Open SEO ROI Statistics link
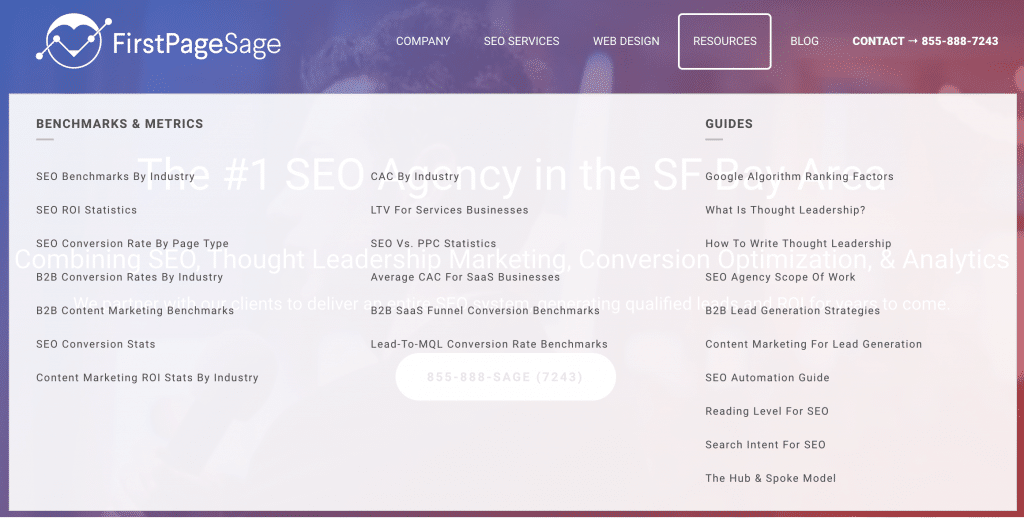 [x=86, y=210]
